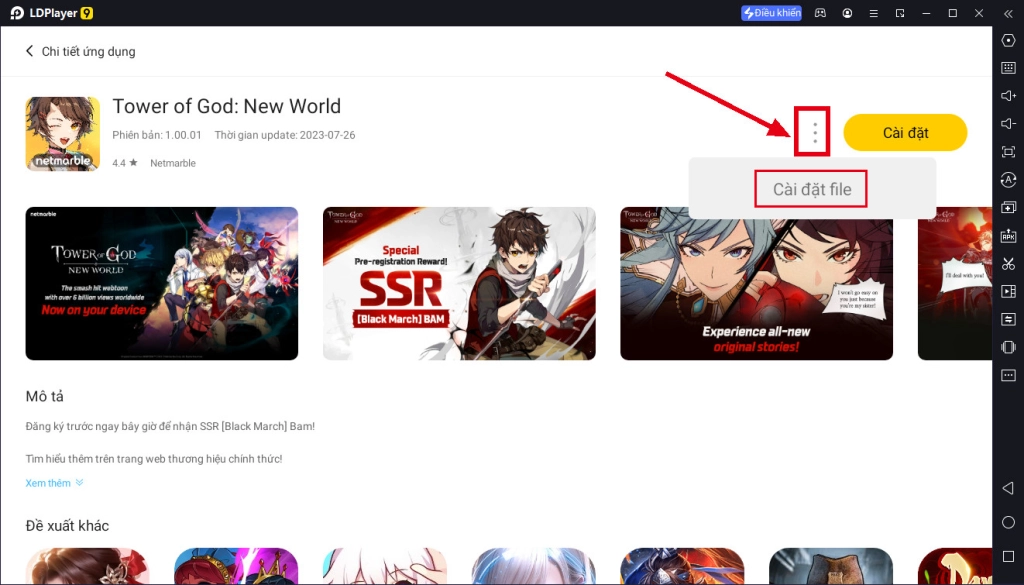Increase volume with the volume-up icon
The width and height of the screenshot is (1024, 585).
point(1009,96)
